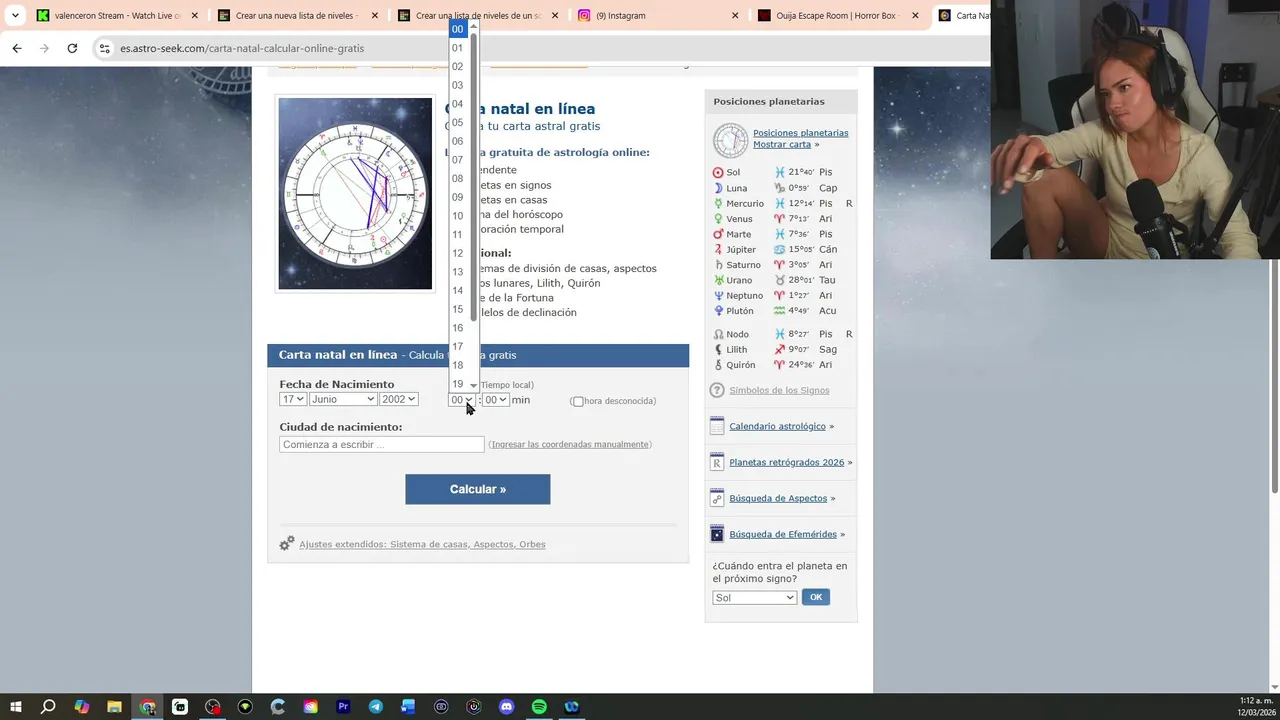Go back using the browser back arrow
This screenshot has width=1280, height=720.
point(17,48)
